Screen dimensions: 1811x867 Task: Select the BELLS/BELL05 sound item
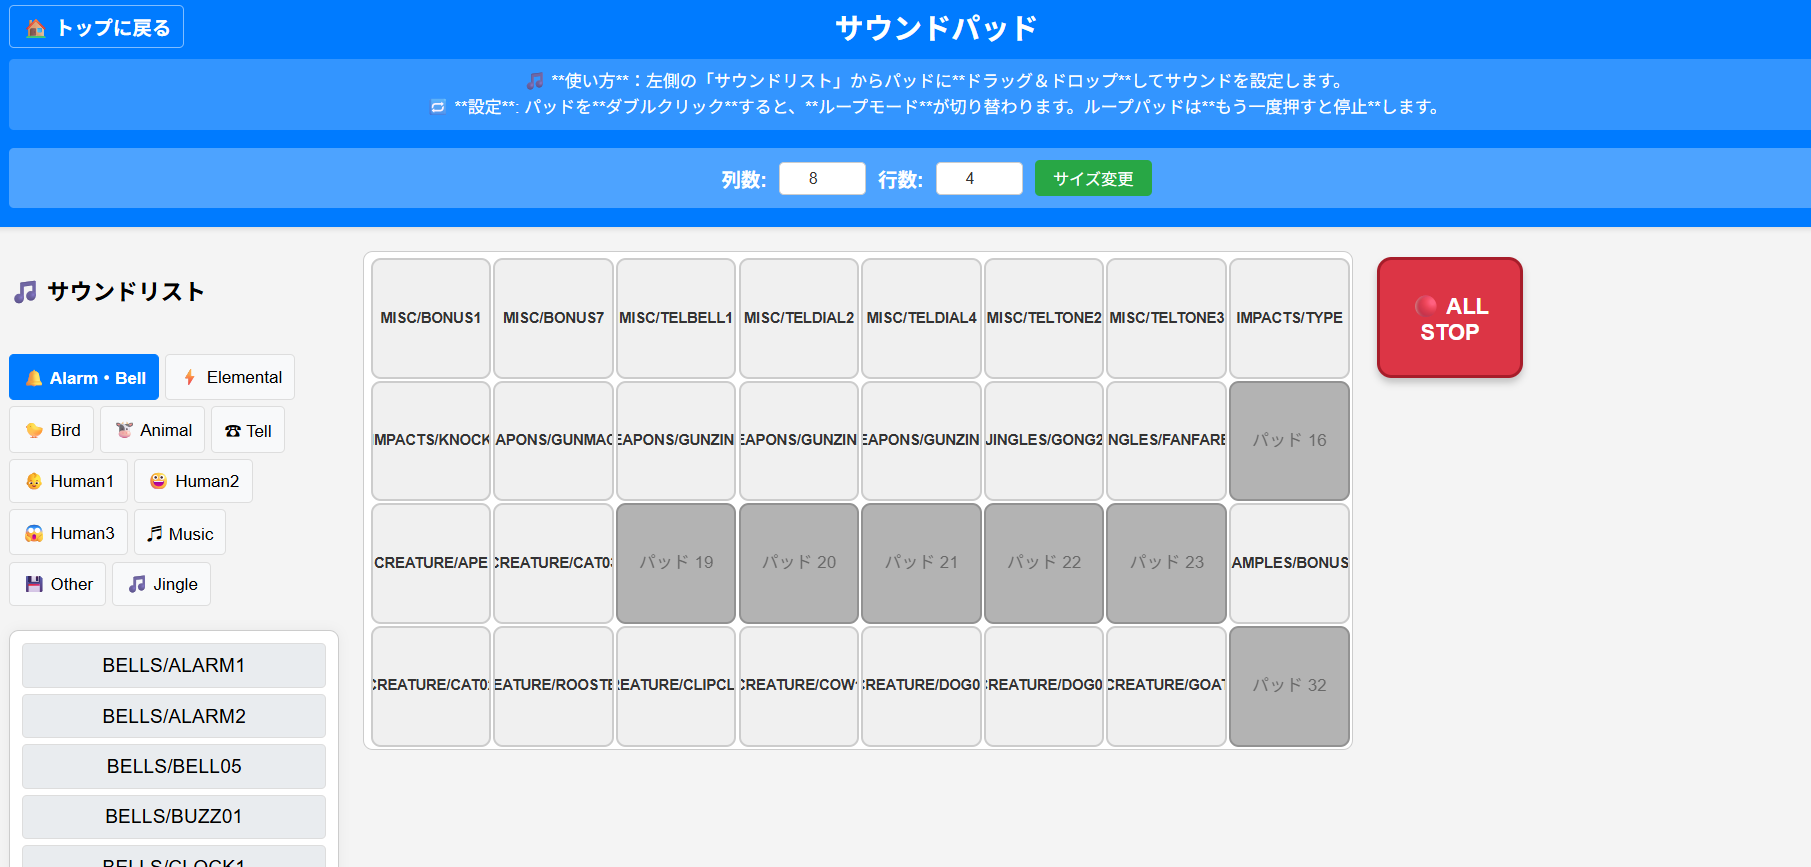[x=174, y=766]
